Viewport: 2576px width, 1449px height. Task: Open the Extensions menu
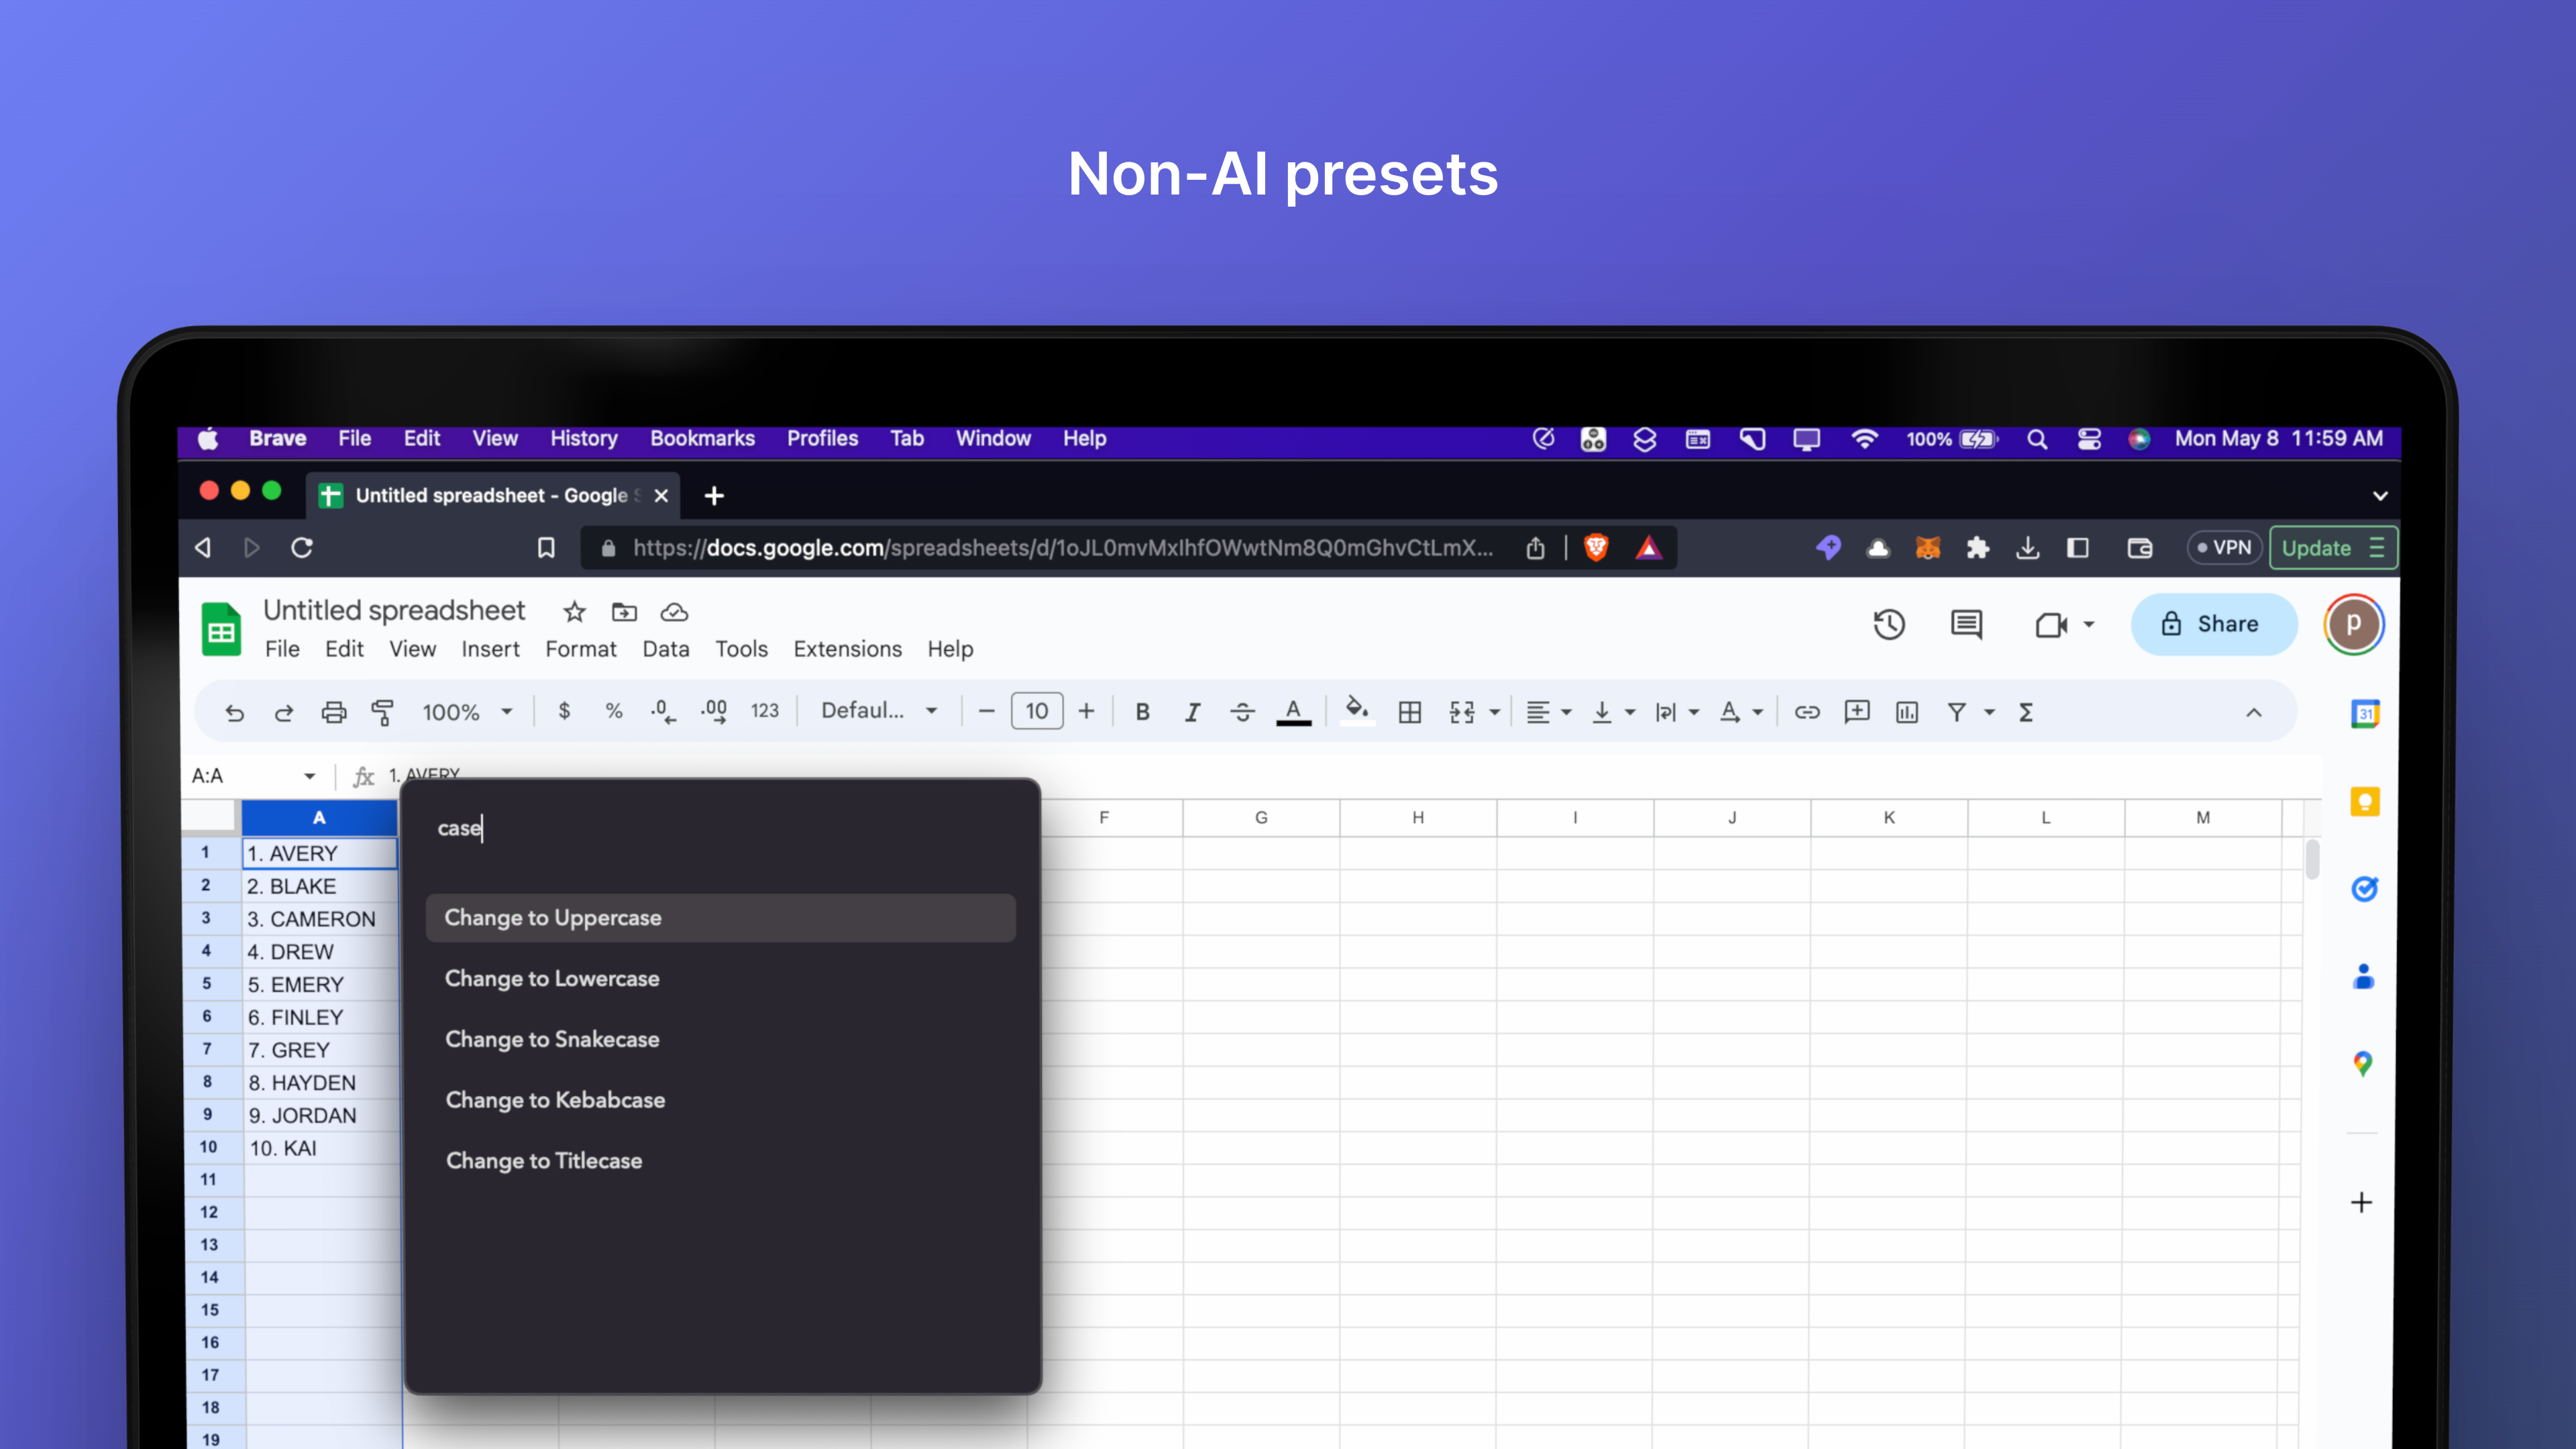[847, 649]
